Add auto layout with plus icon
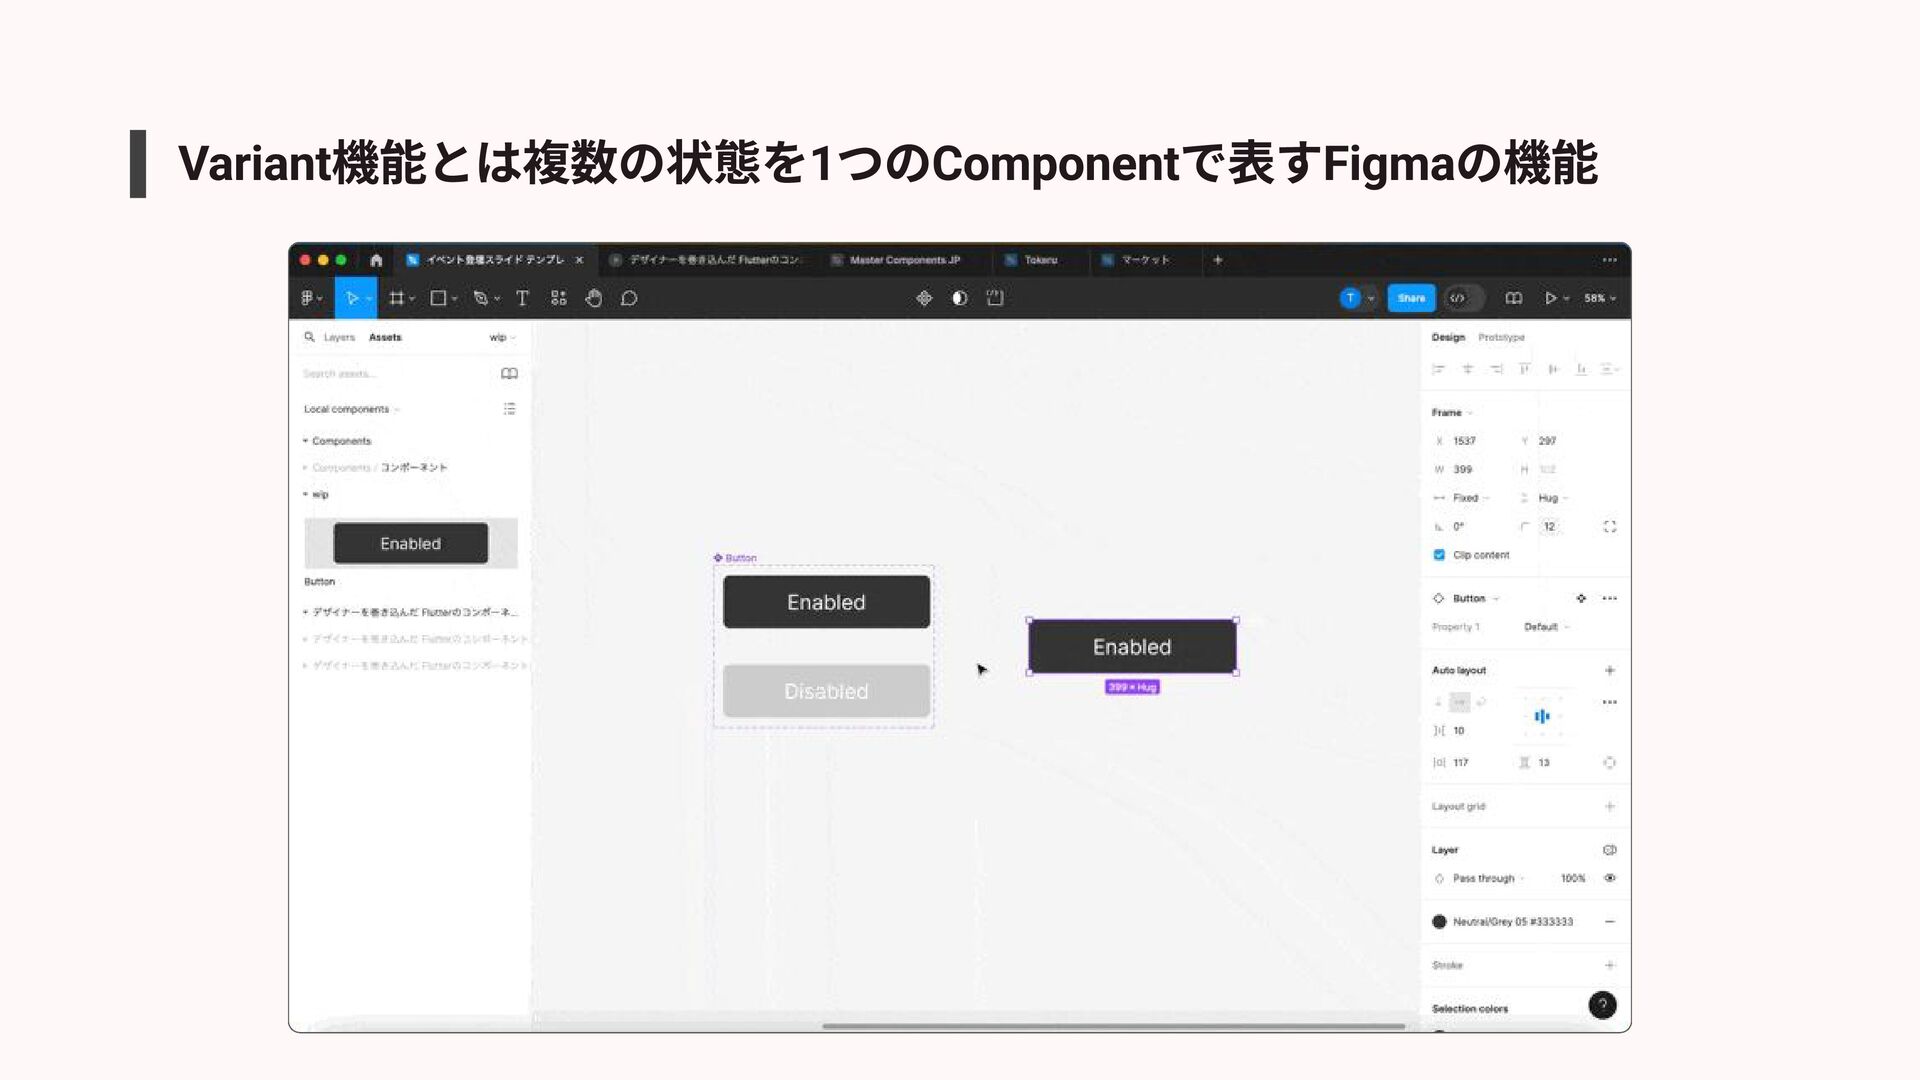The image size is (1920, 1080). [x=1609, y=670]
